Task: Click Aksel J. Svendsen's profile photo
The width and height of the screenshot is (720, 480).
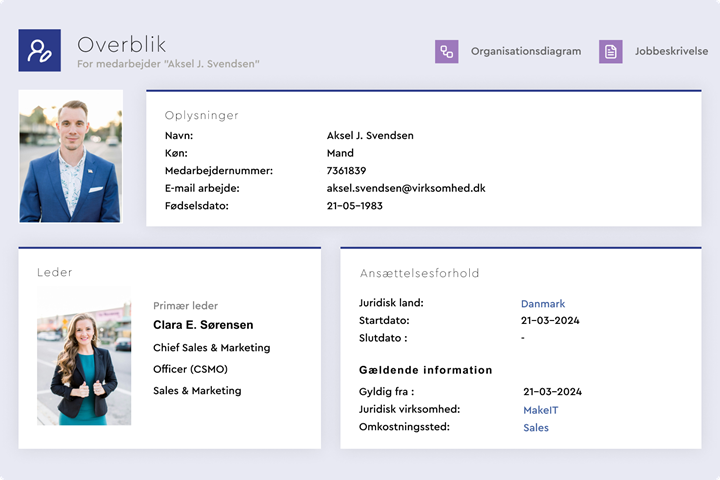Action: click(x=70, y=156)
